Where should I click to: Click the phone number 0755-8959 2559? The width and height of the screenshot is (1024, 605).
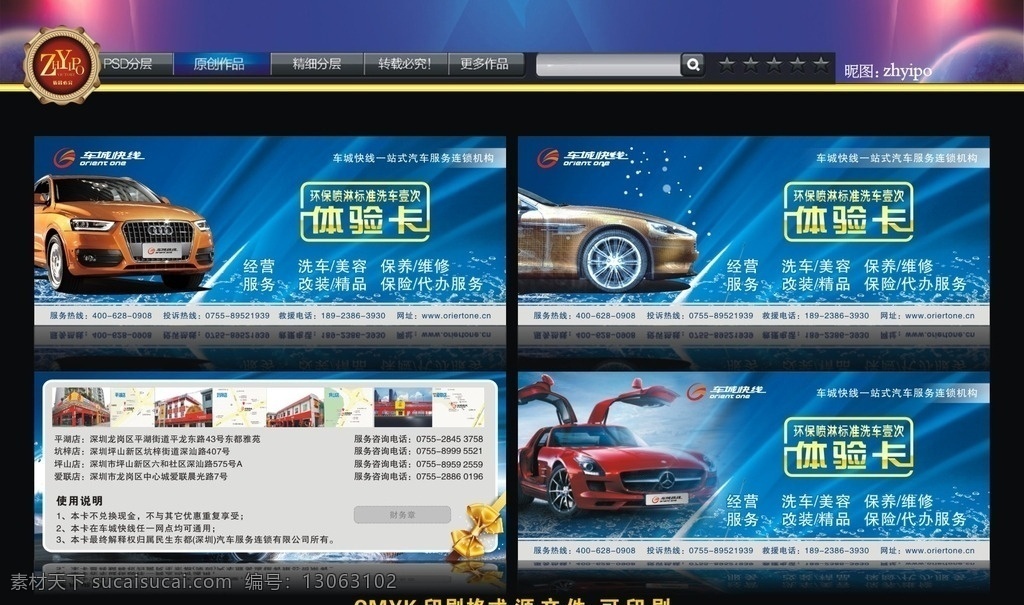click(x=449, y=464)
